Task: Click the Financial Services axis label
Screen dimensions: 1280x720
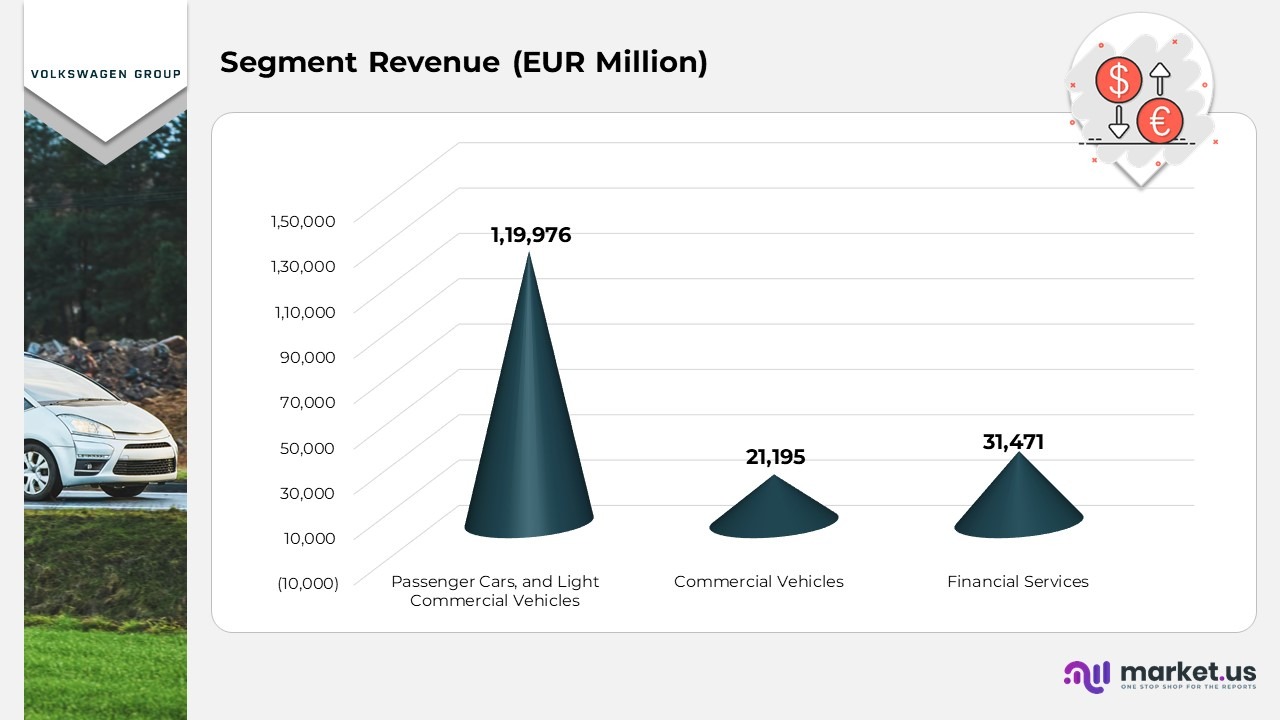Action: coord(1017,581)
